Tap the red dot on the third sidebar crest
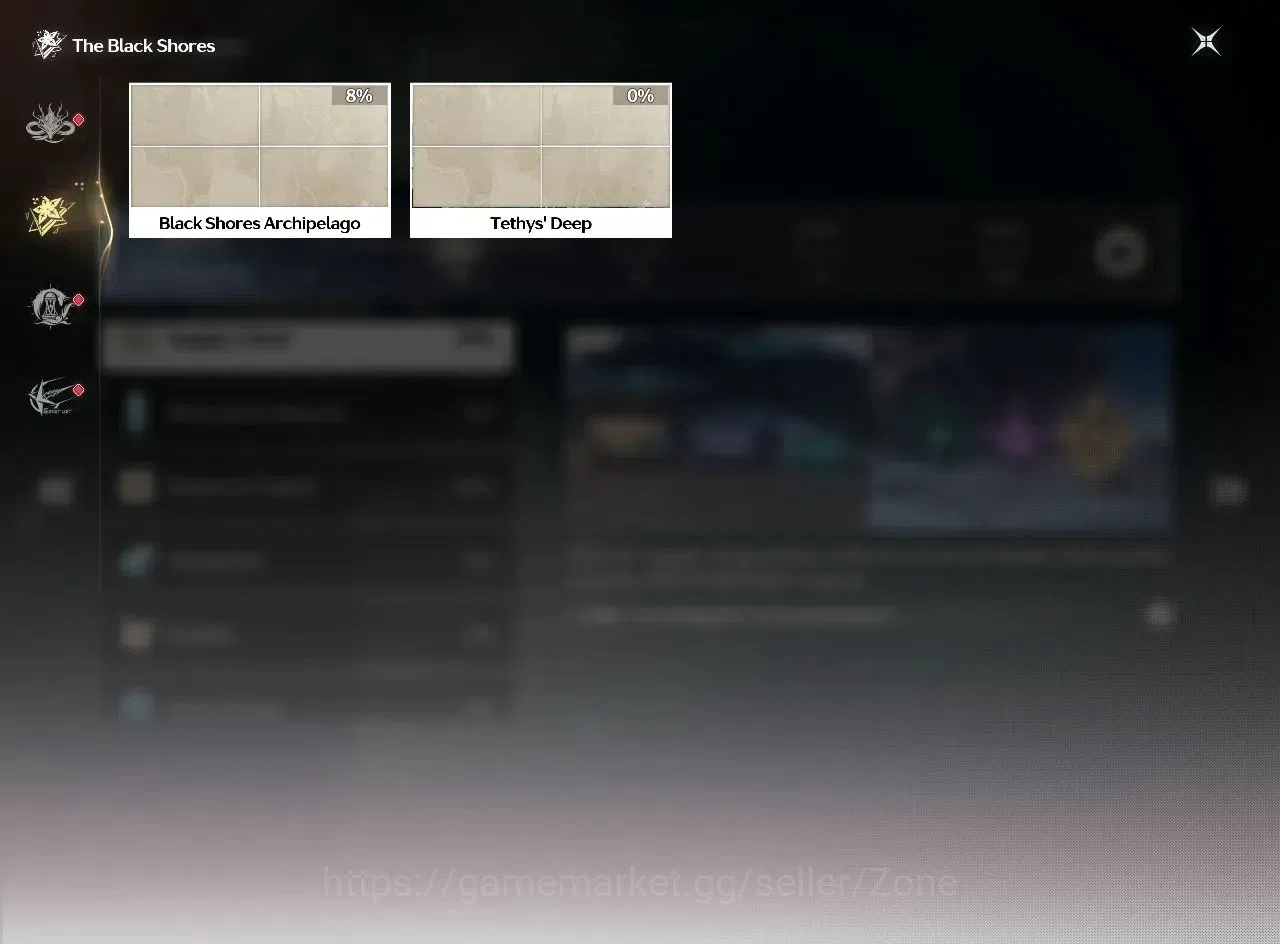The height and width of the screenshot is (944, 1280). tap(79, 300)
